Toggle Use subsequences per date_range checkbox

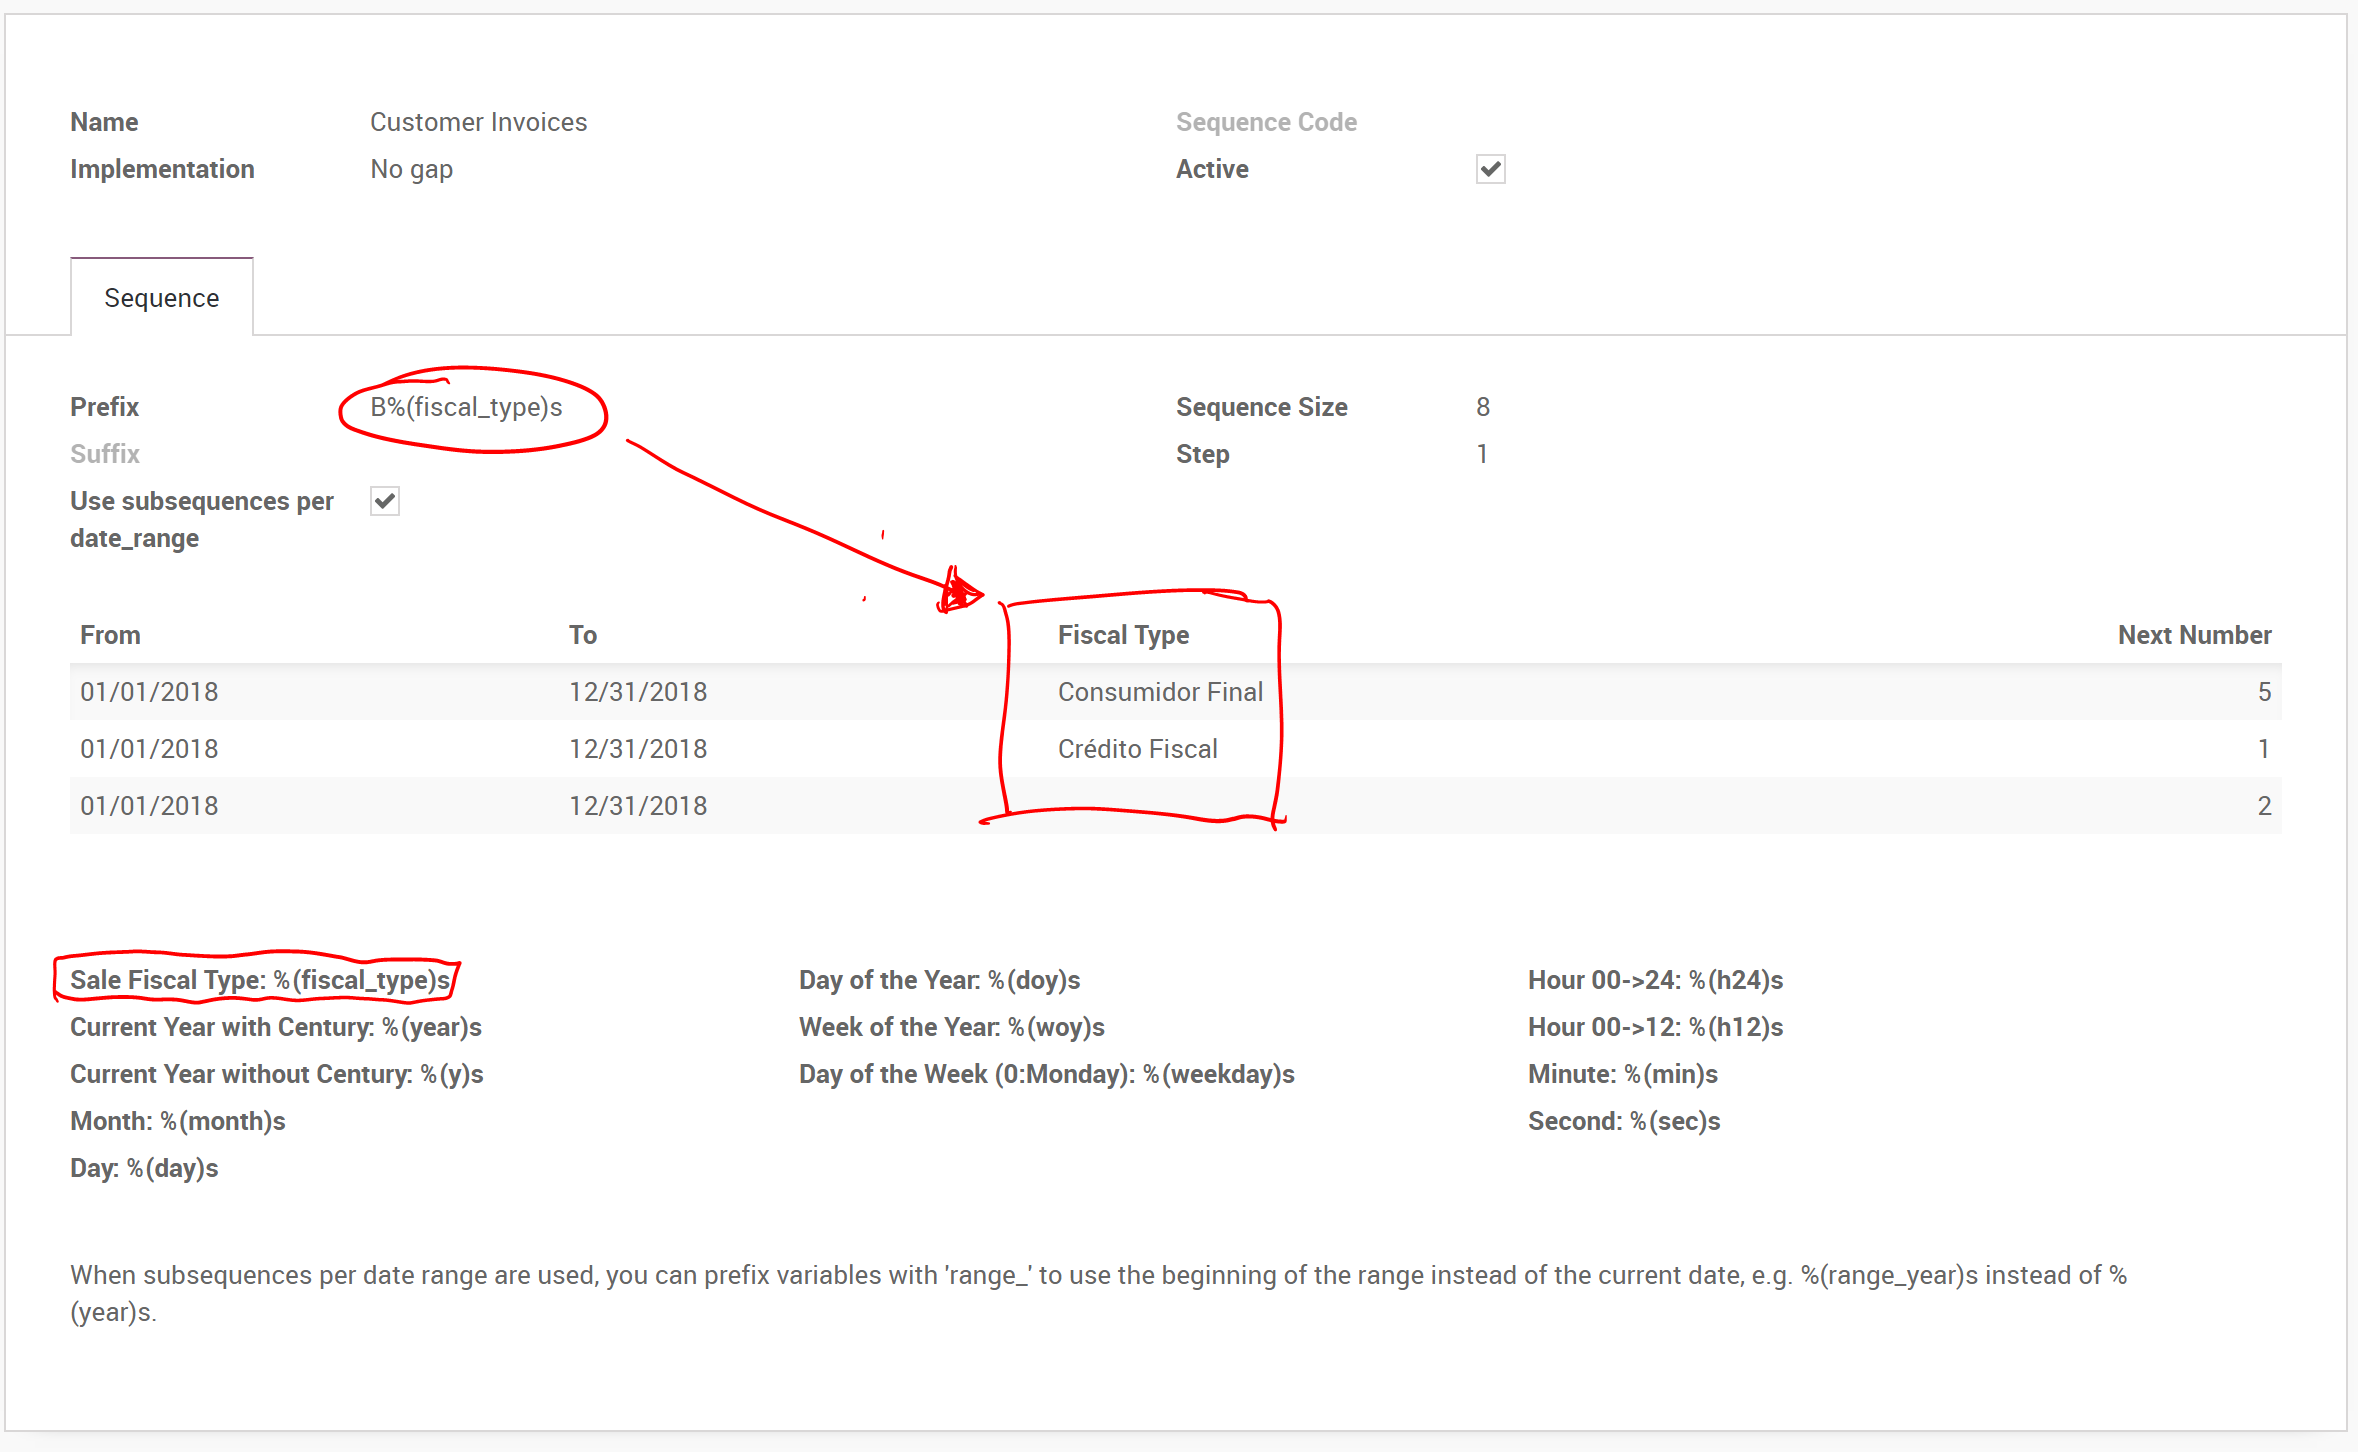point(385,501)
